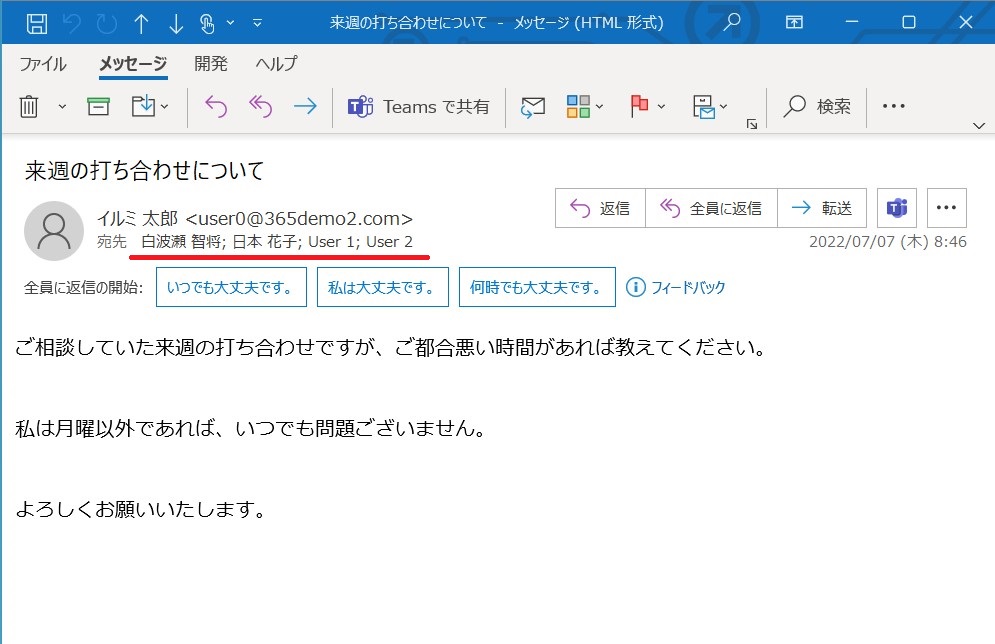Click the Move to folder icon
This screenshot has height=644, width=995.
pyautogui.click(x=143, y=106)
